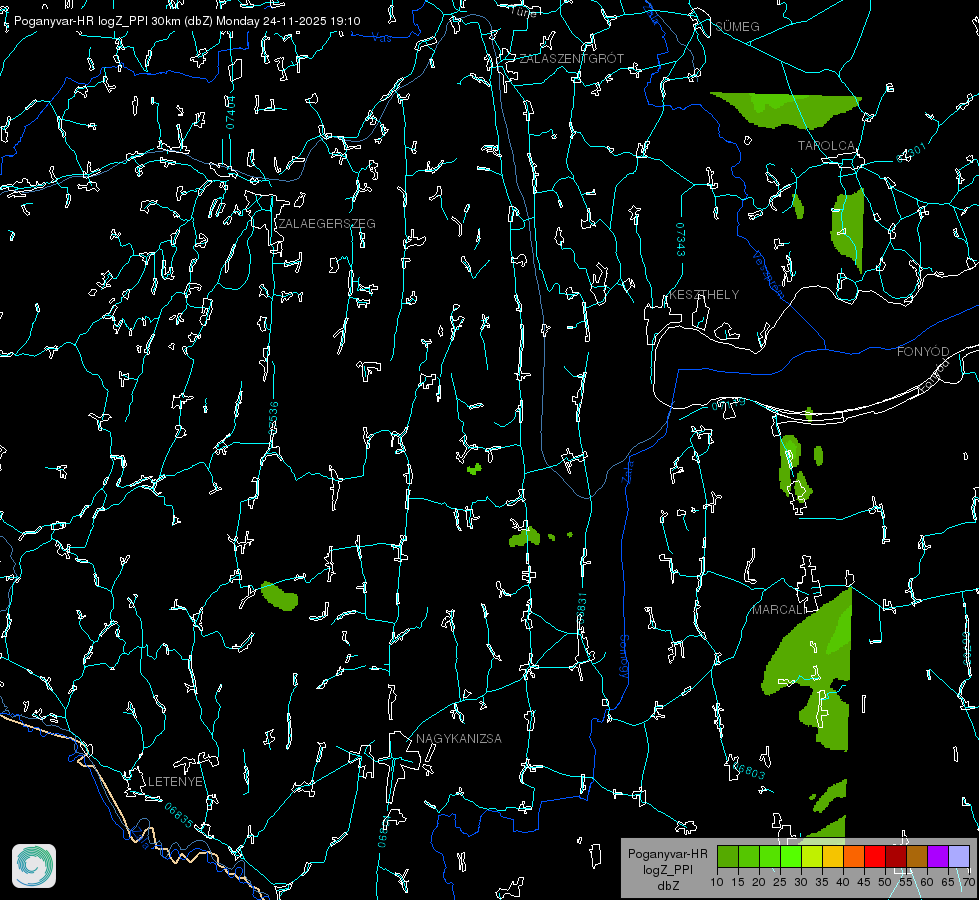Click the 65-70 dBZ lavender swatch

pyautogui.click(x=959, y=857)
